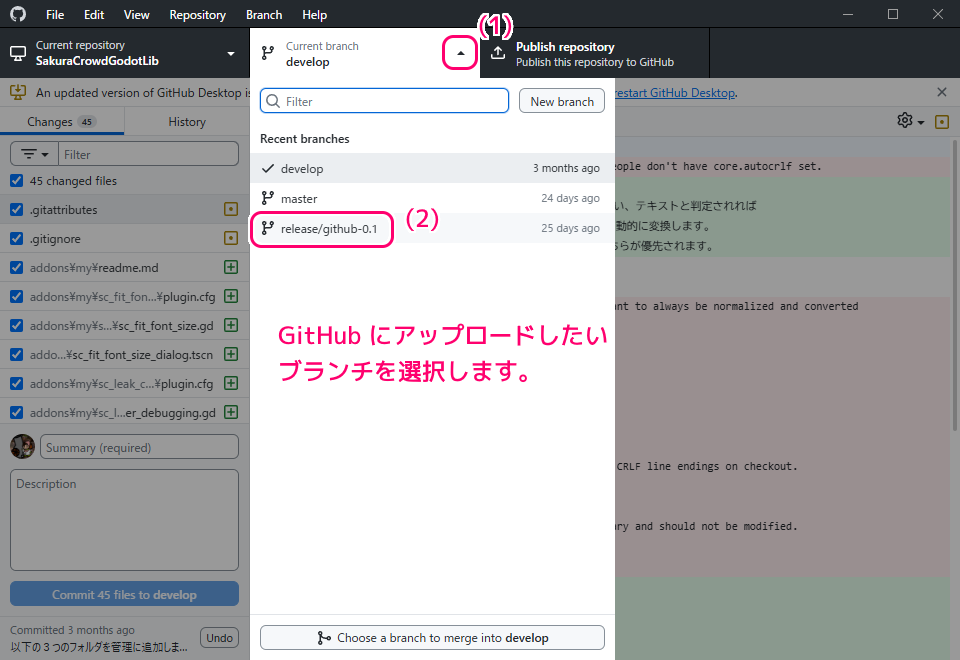This screenshot has width=960, height=660.
Task: Open the Current repository dropdown
Action: 124,54
